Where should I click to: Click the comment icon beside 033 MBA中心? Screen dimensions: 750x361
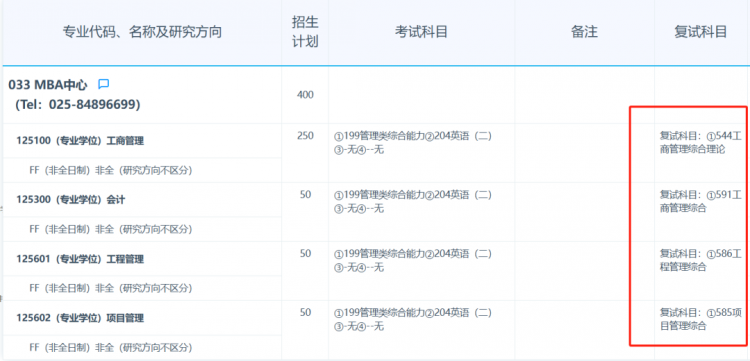[103, 85]
